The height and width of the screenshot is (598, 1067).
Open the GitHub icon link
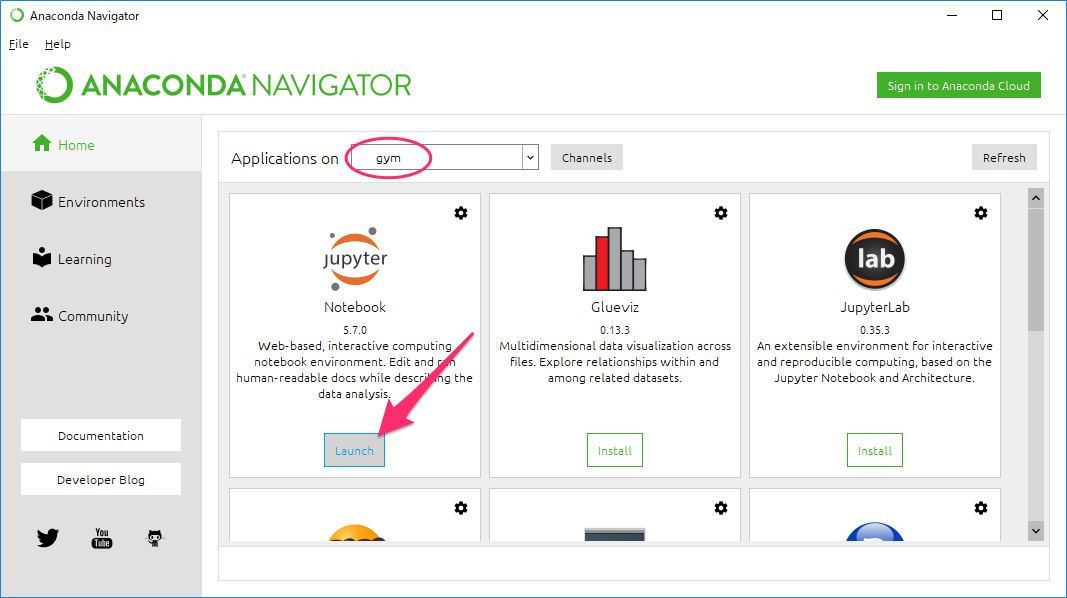pyautogui.click(x=155, y=538)
